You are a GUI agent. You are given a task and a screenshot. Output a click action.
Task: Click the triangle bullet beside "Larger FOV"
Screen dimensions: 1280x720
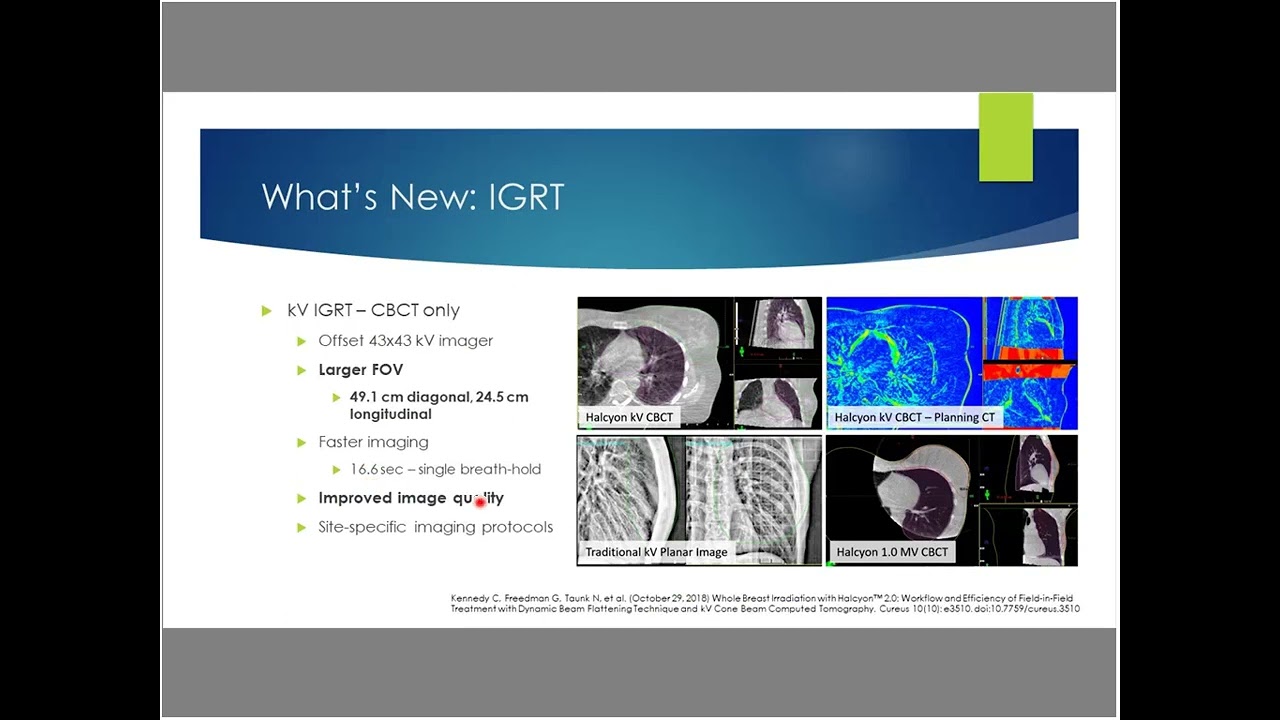pos(301,370)
